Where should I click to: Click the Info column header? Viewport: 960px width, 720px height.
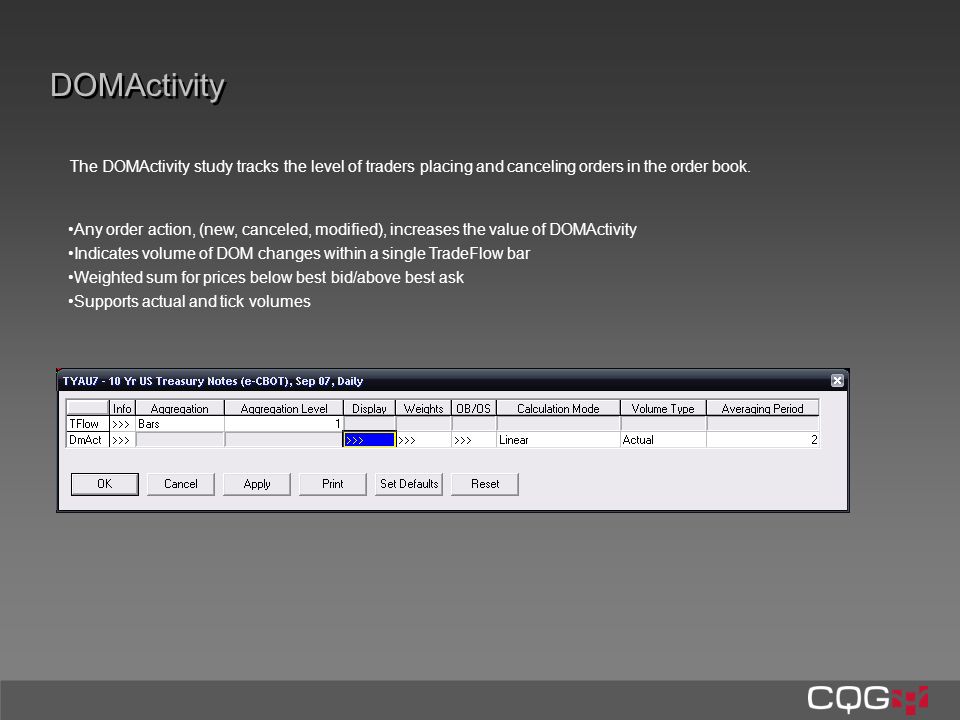coord(122,408)
